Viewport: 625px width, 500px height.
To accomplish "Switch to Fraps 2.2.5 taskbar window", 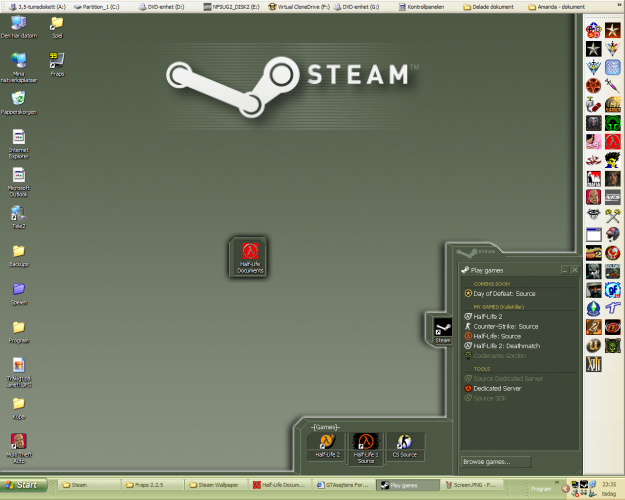I will pos(152,485).
